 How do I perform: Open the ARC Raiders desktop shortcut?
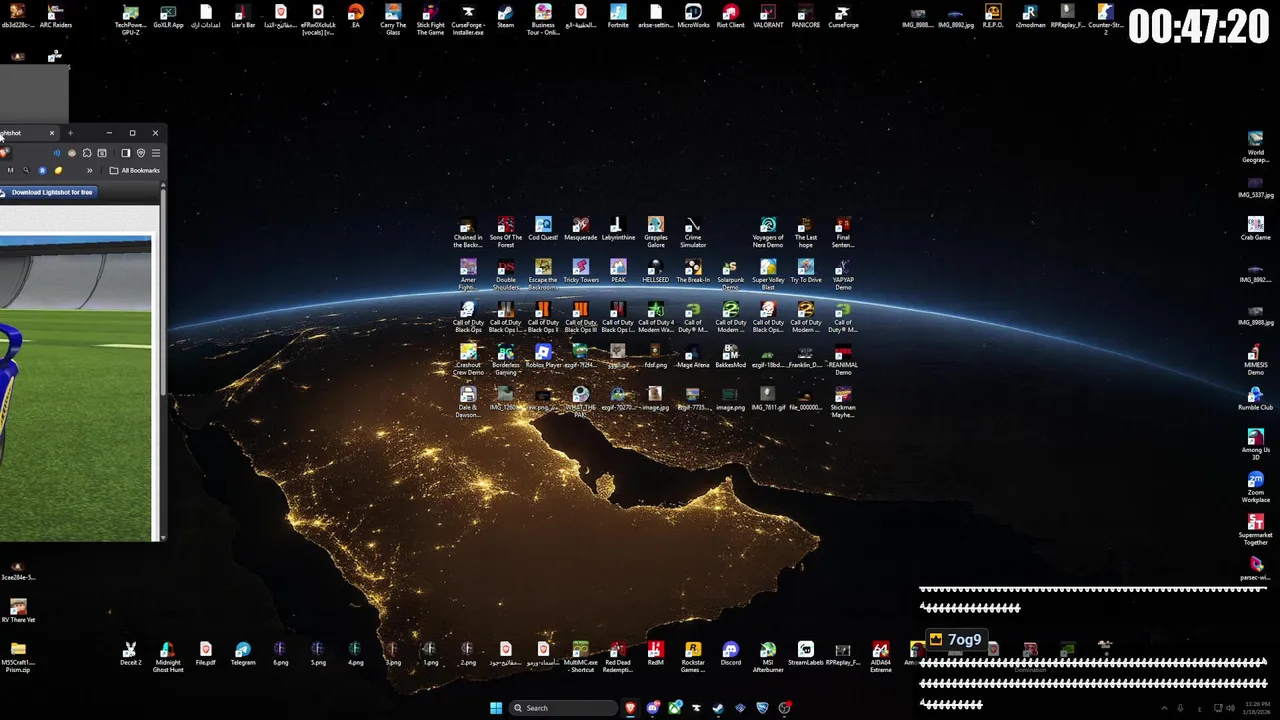tap(56, 16)
